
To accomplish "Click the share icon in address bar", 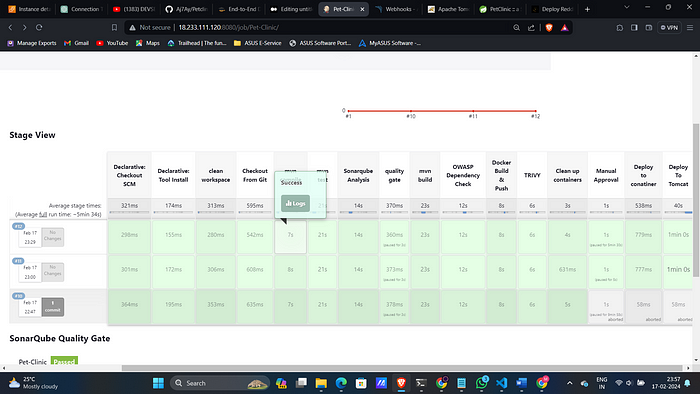I will (x=531, y=27).
